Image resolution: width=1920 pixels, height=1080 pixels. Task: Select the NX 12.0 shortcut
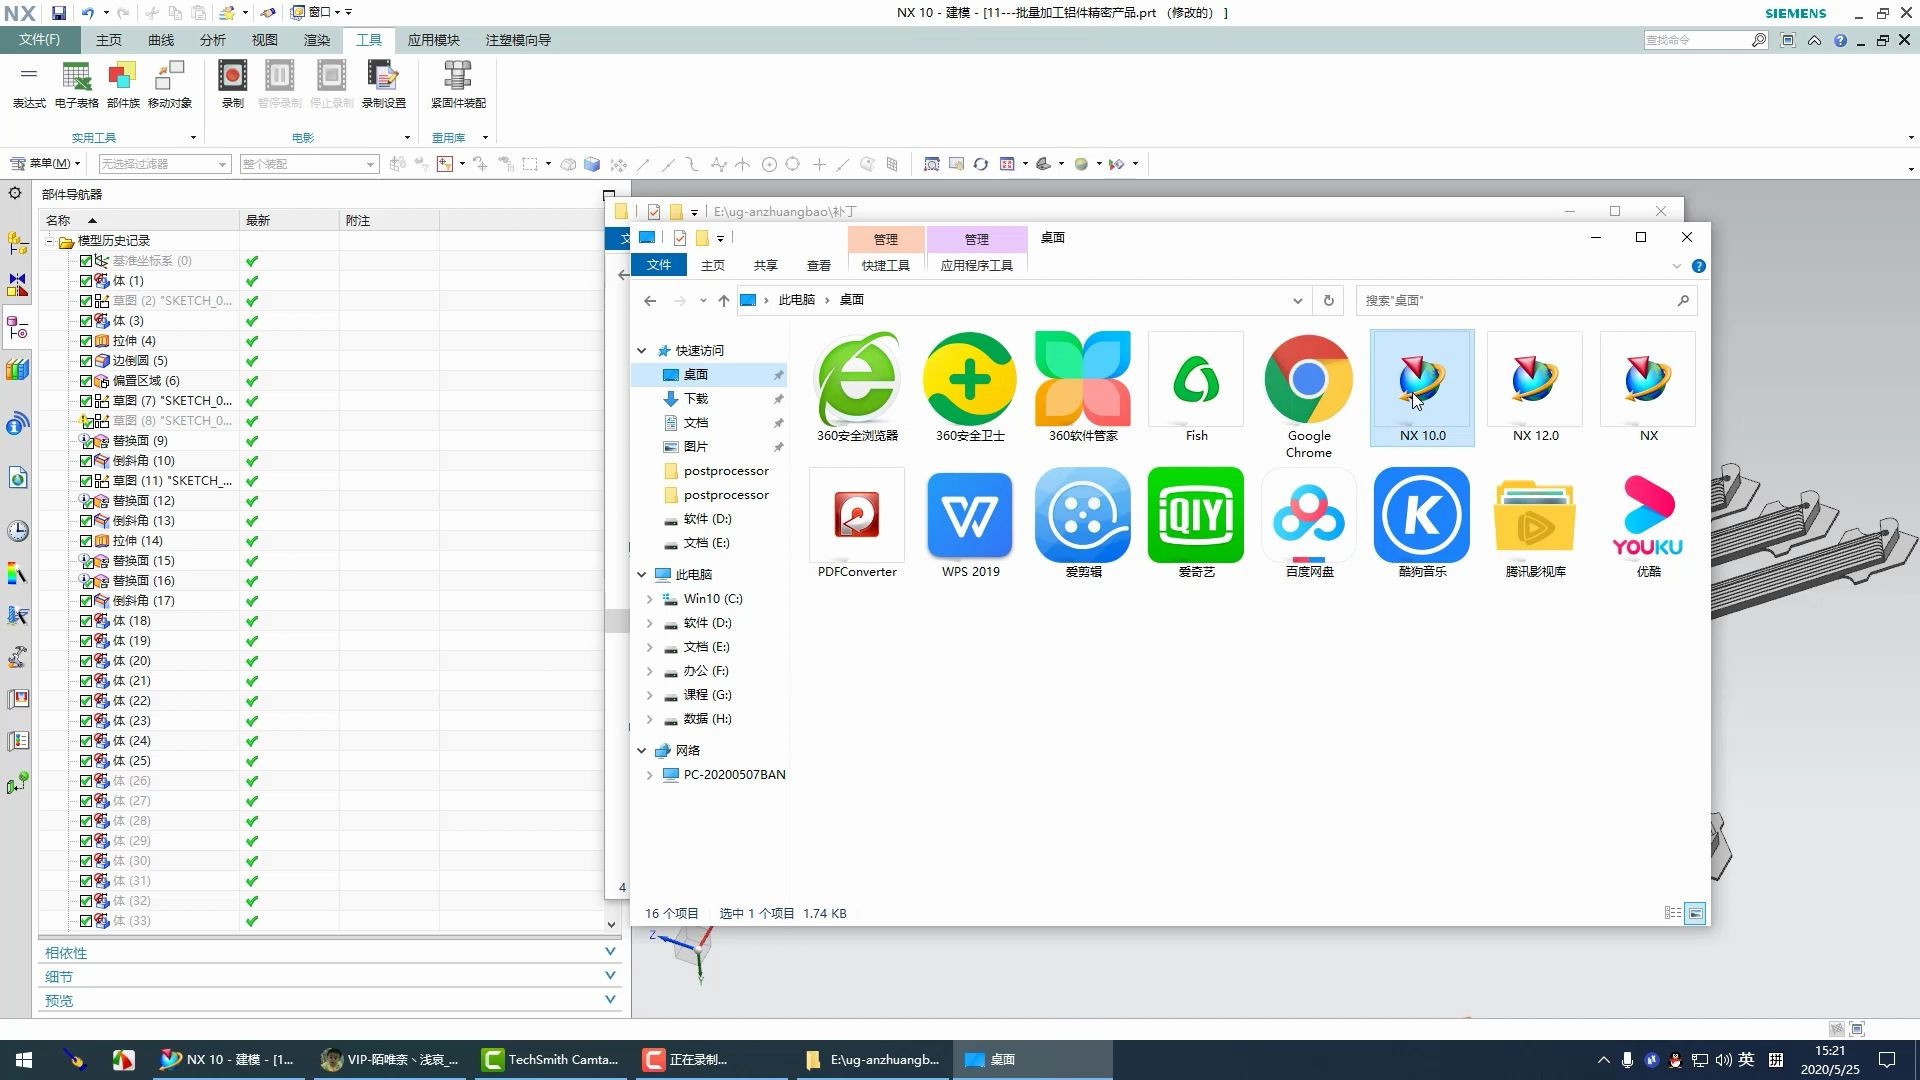[x=1535, y=388]
